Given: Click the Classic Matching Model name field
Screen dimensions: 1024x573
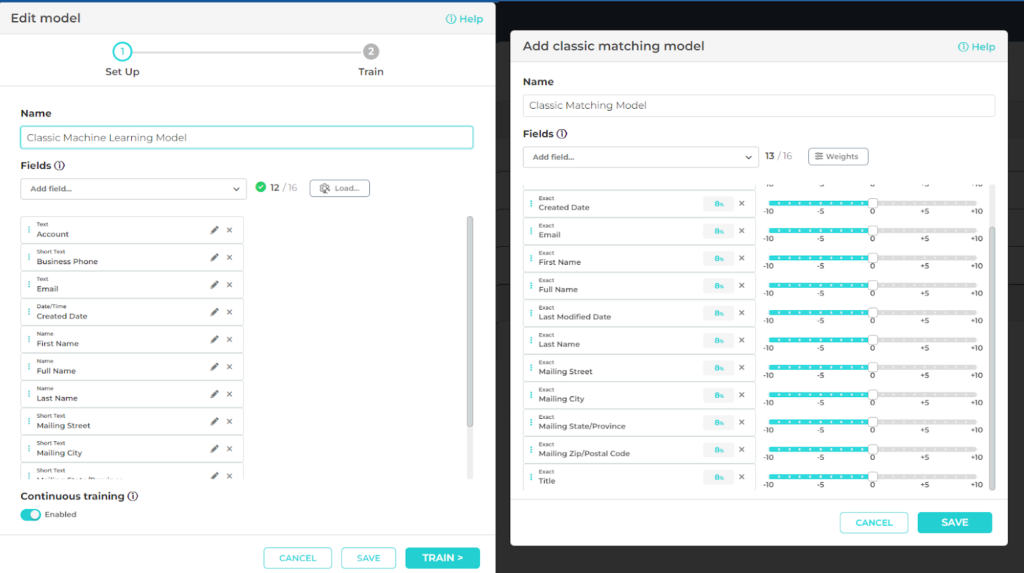Looking at the screenshot, I should click(x=758, y=105).
